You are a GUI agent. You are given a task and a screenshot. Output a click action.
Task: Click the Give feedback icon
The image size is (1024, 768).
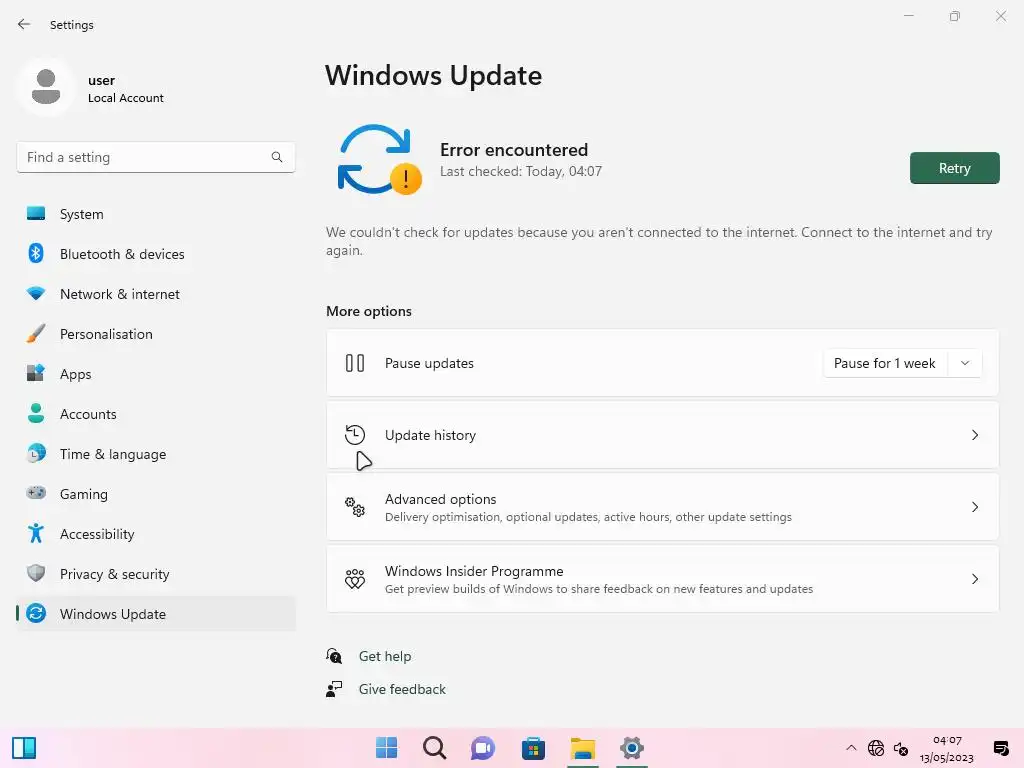pyautogui.click(x=334, y=689)
